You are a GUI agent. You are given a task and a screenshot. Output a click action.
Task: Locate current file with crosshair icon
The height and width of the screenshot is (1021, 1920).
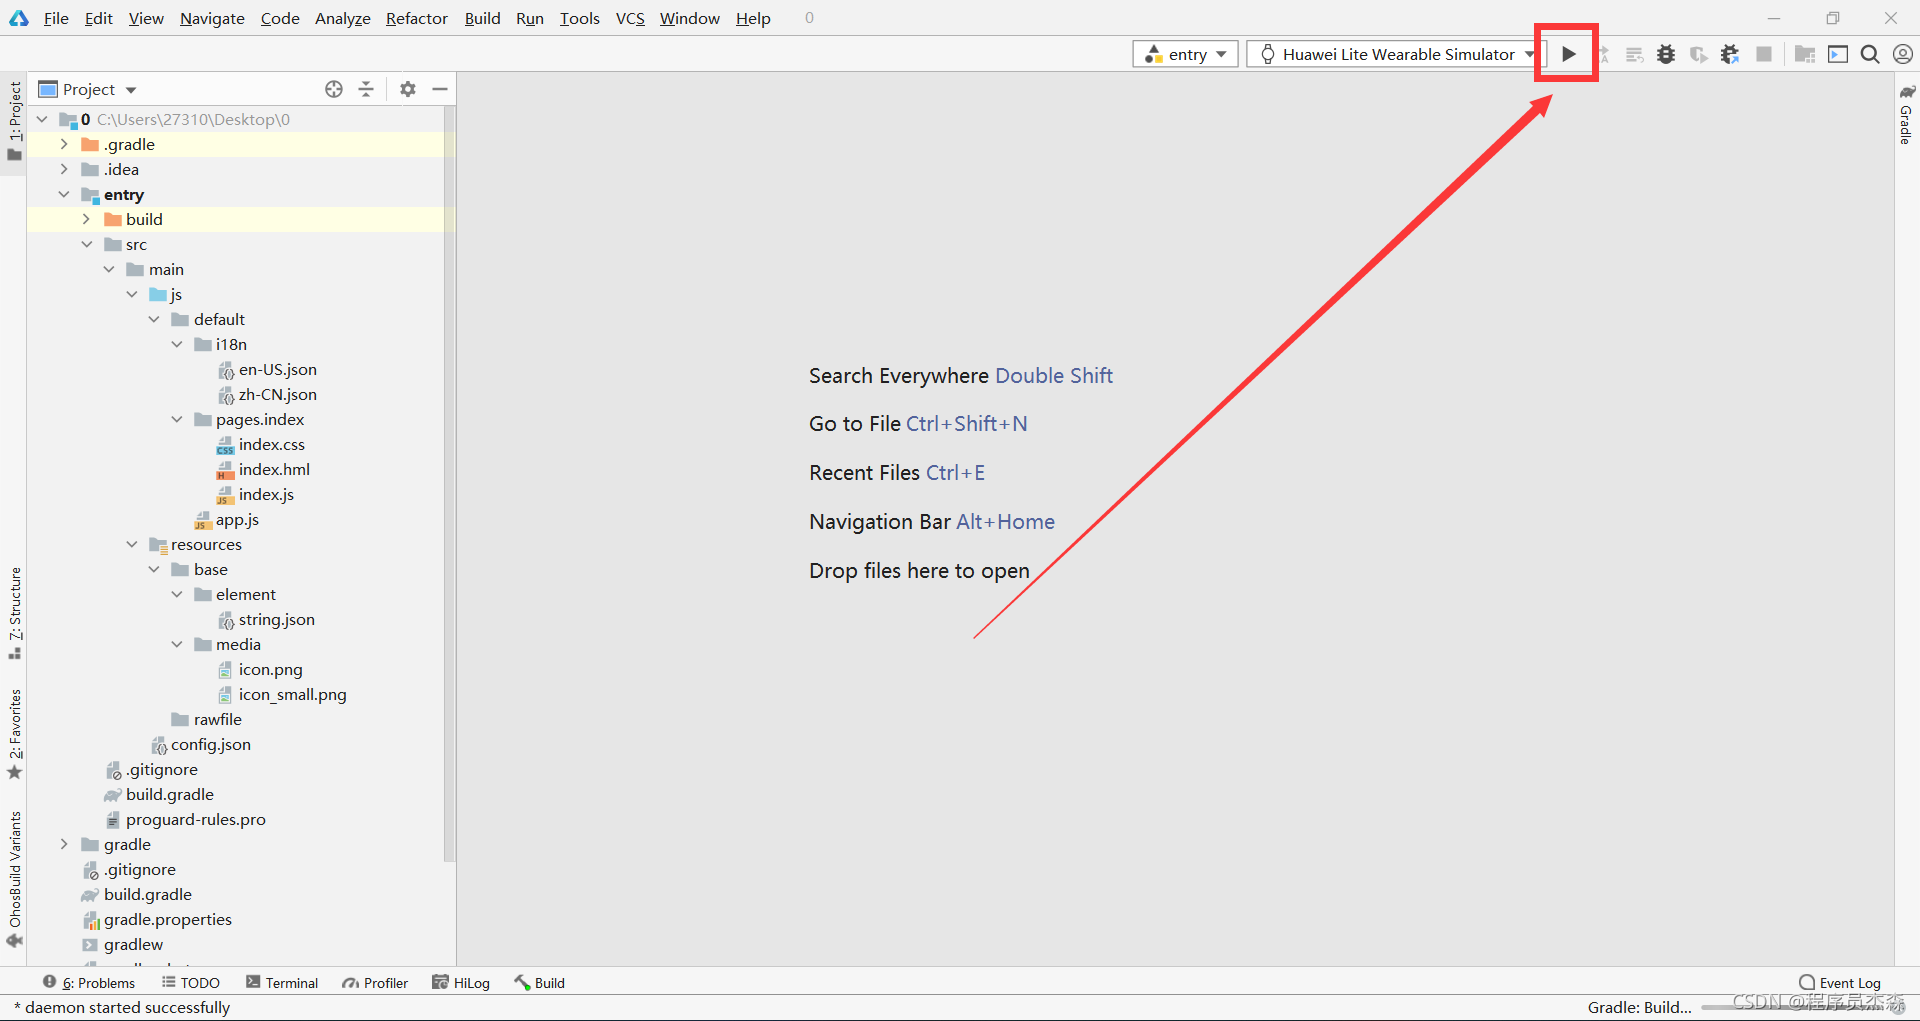334,89
